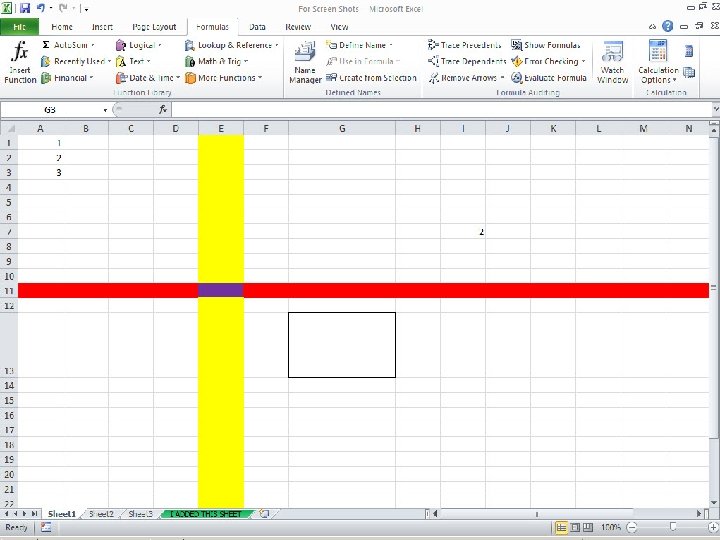Select column G header
Image resolution: width=720 pixels, height=540 pixels.
click(x=342, y=129)
